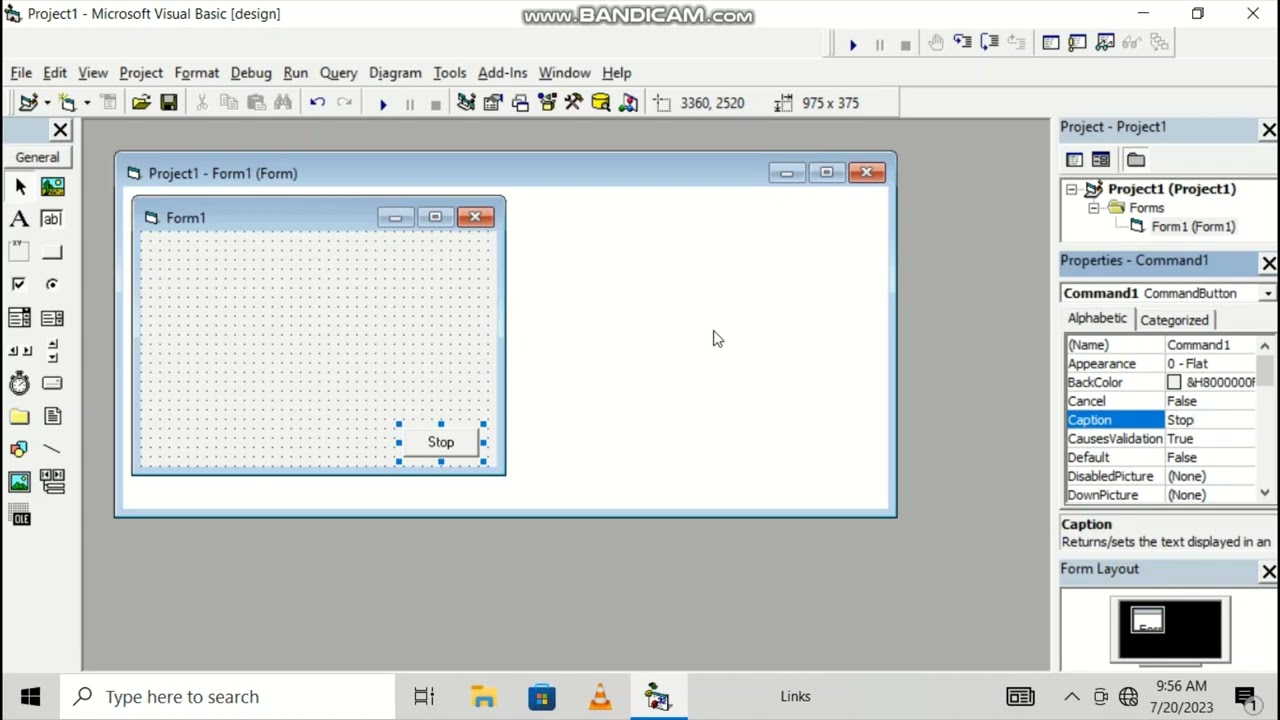Viewport: 1280px width, 720px height.
Task: Select the ListBox control tool
Action: (x=52, y=318)
